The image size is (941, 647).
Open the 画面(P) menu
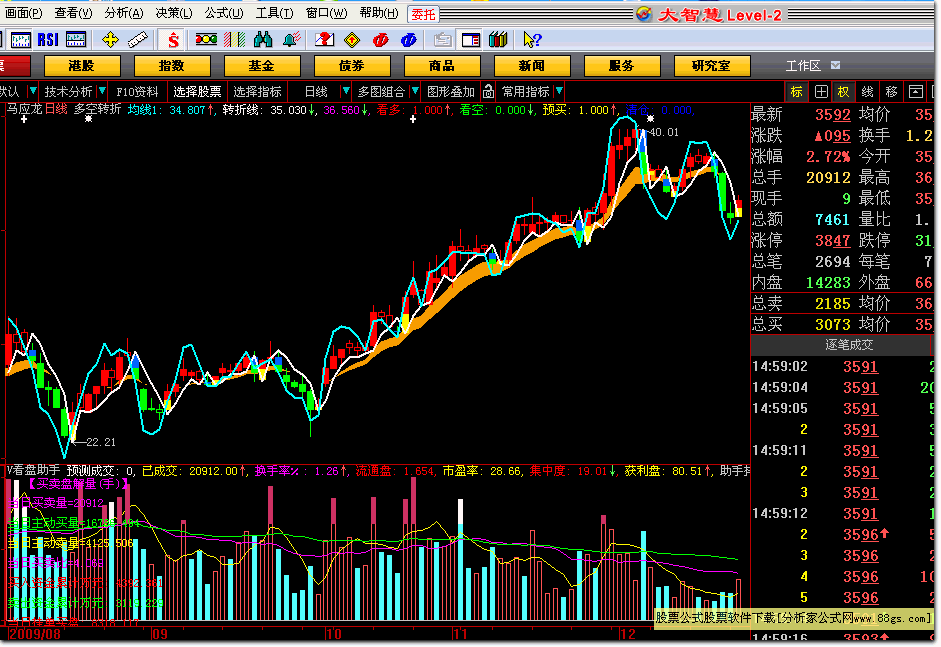(23, 13)
